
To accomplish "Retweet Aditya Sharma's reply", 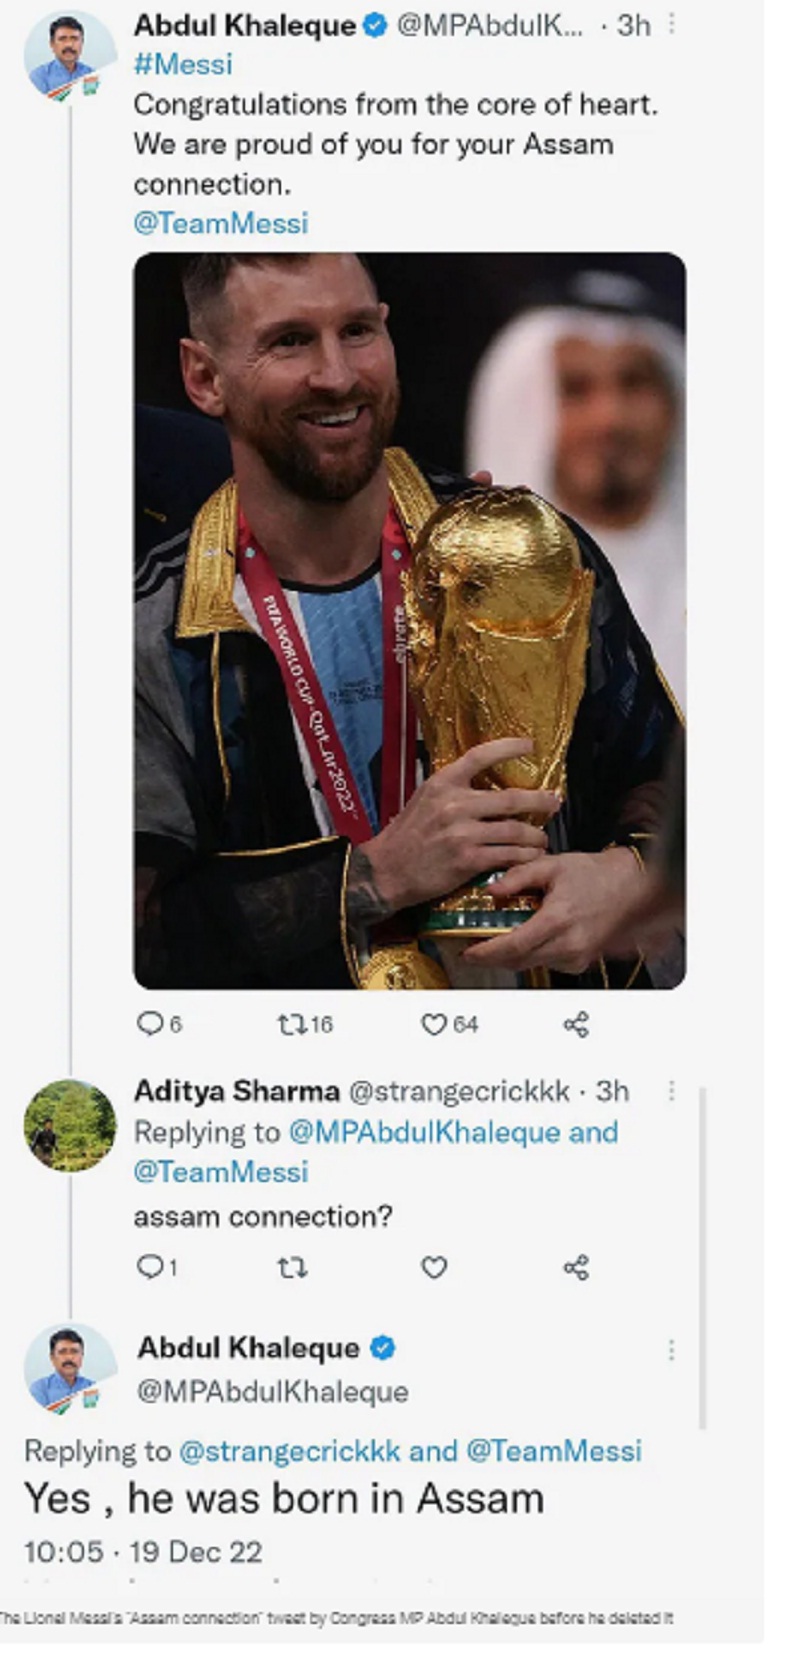I will click(x=291, y=1267).
